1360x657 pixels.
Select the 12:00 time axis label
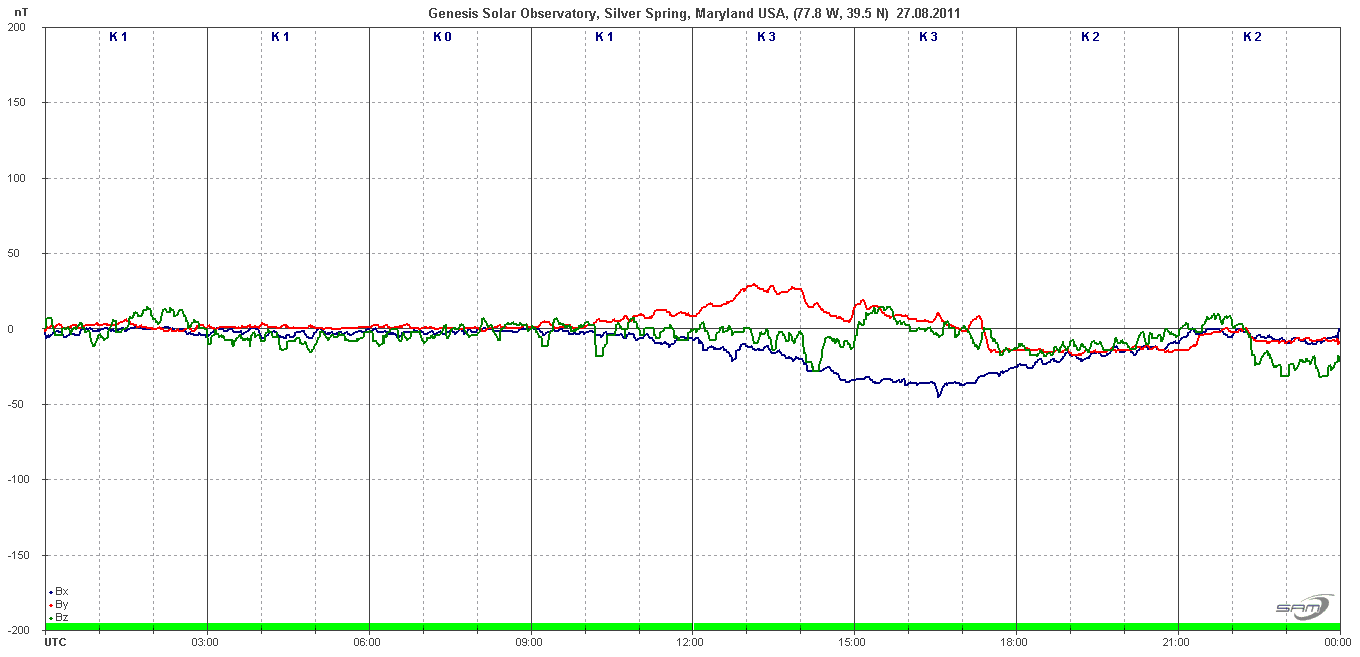(691, 642)
